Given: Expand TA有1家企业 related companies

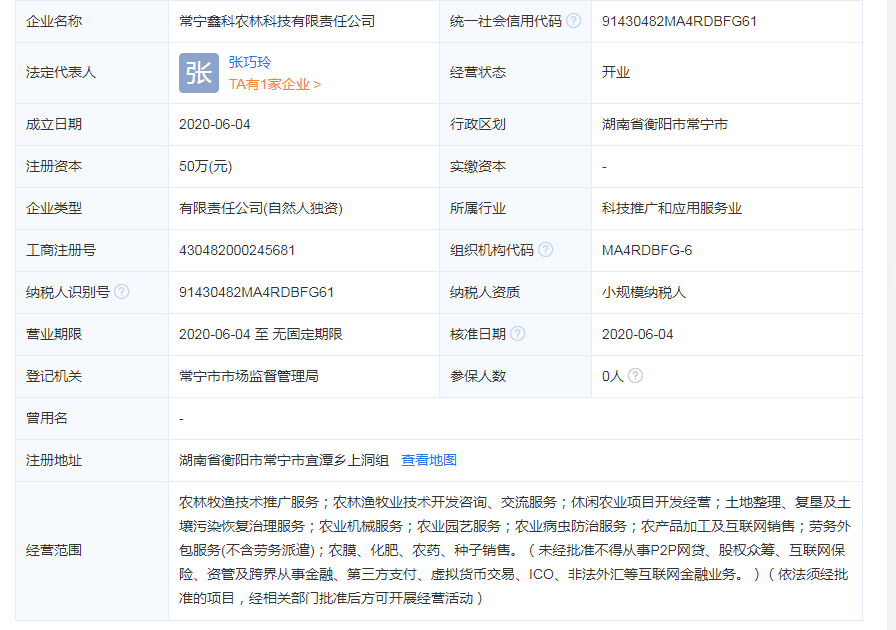Looking at the screenshot, I should pyautogui.click(x=275, y=85).
